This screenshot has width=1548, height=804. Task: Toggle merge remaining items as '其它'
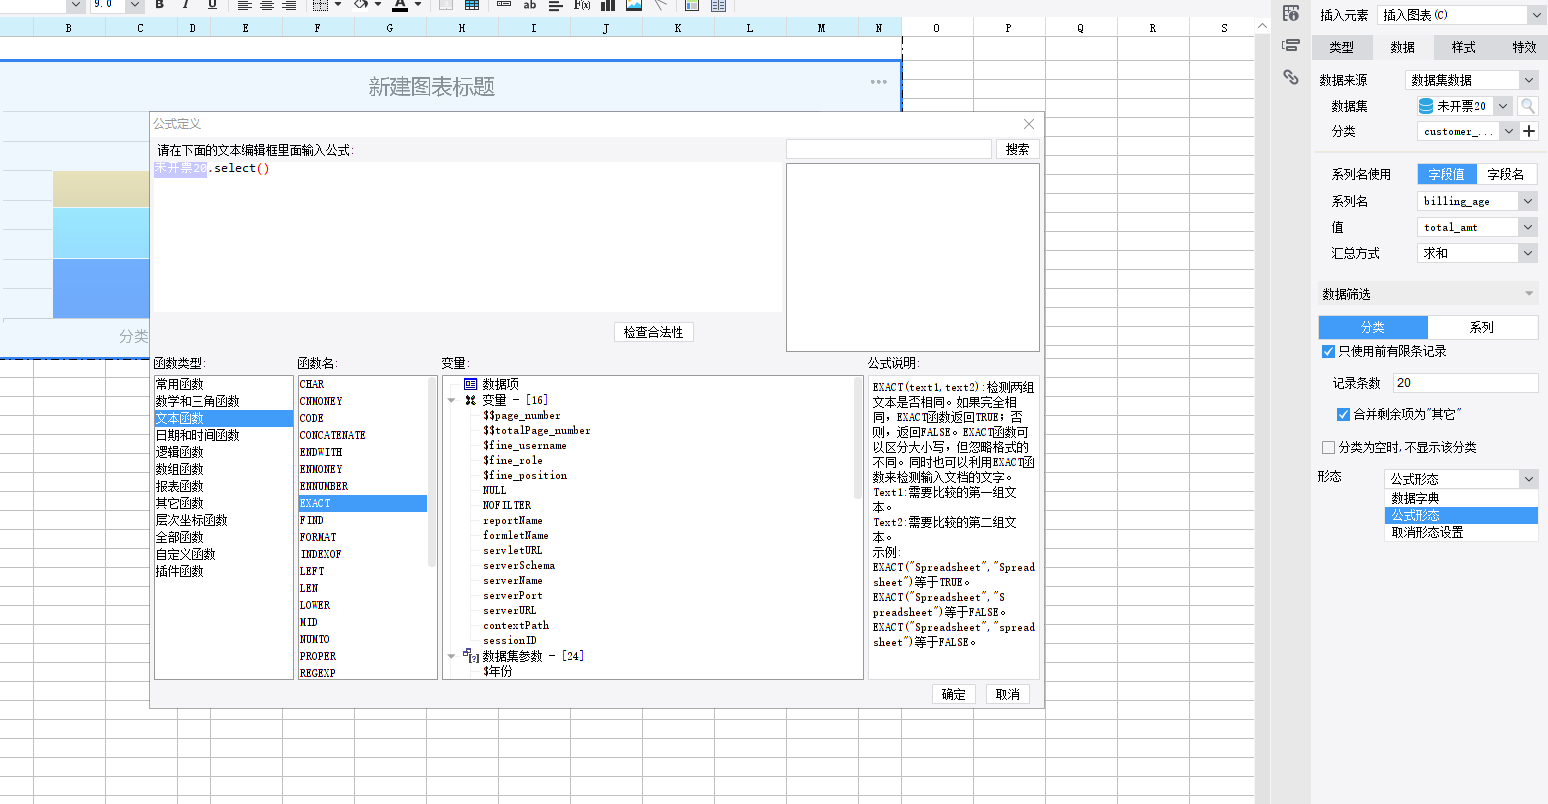1343,414
